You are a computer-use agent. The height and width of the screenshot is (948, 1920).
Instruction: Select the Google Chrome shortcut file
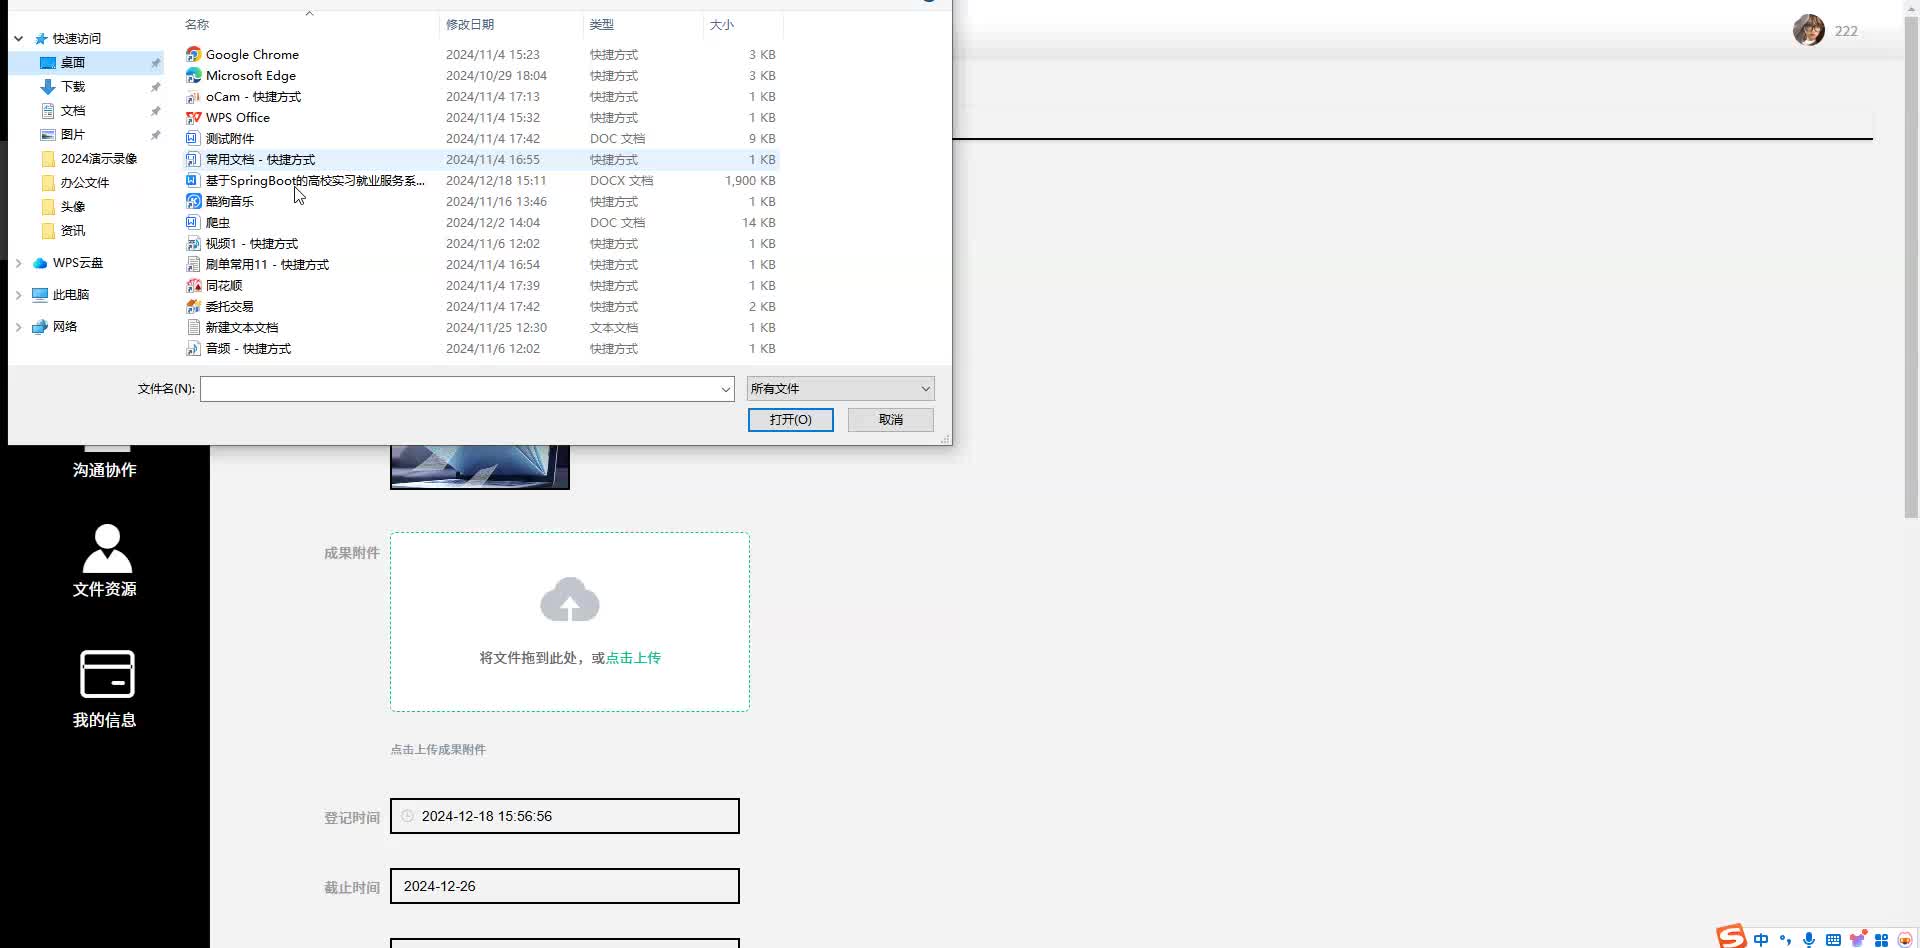[x=252, y=55]
